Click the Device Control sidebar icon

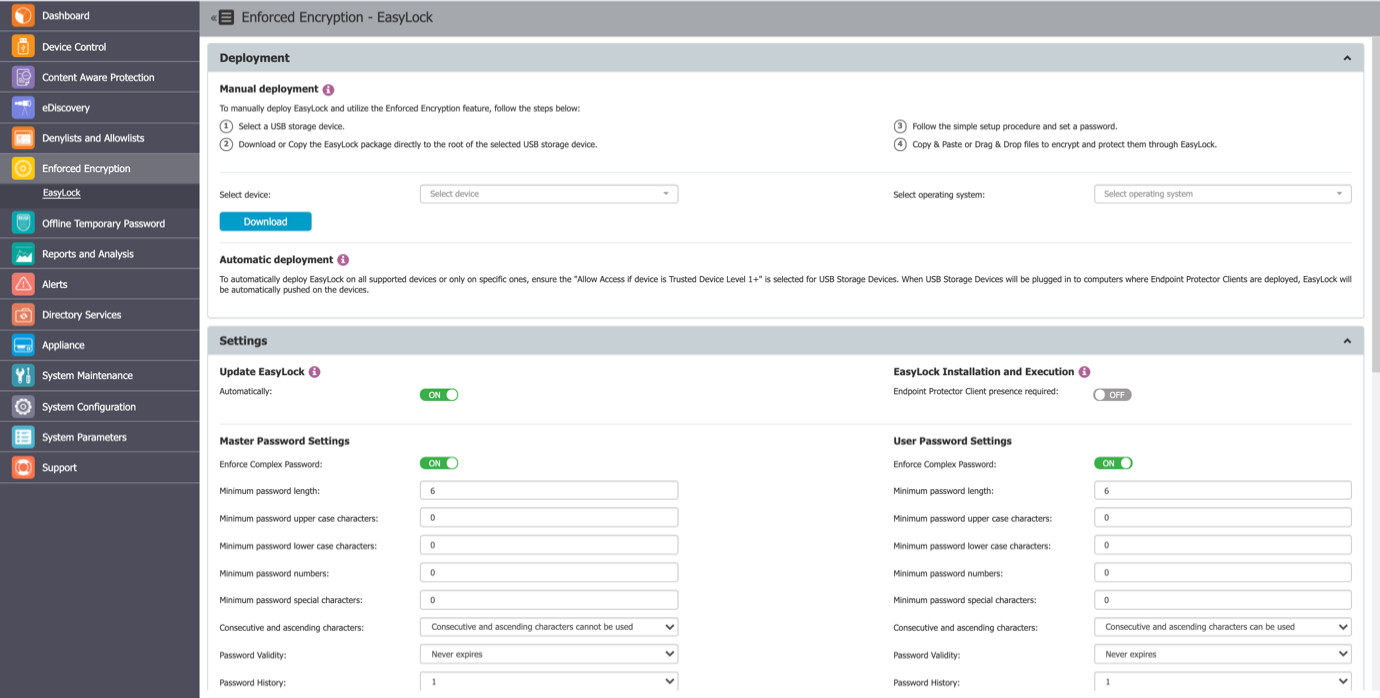point(23,47)
